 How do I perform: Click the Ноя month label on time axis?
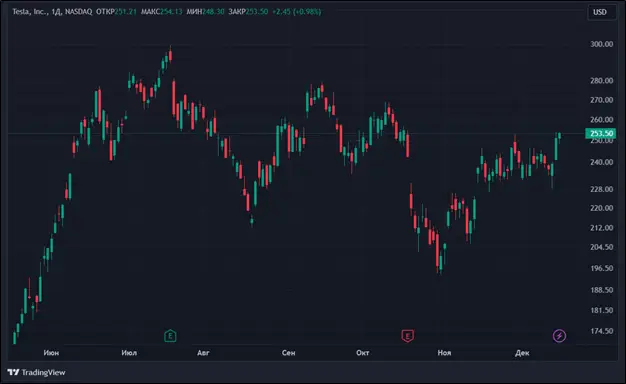tap(444, 352)
